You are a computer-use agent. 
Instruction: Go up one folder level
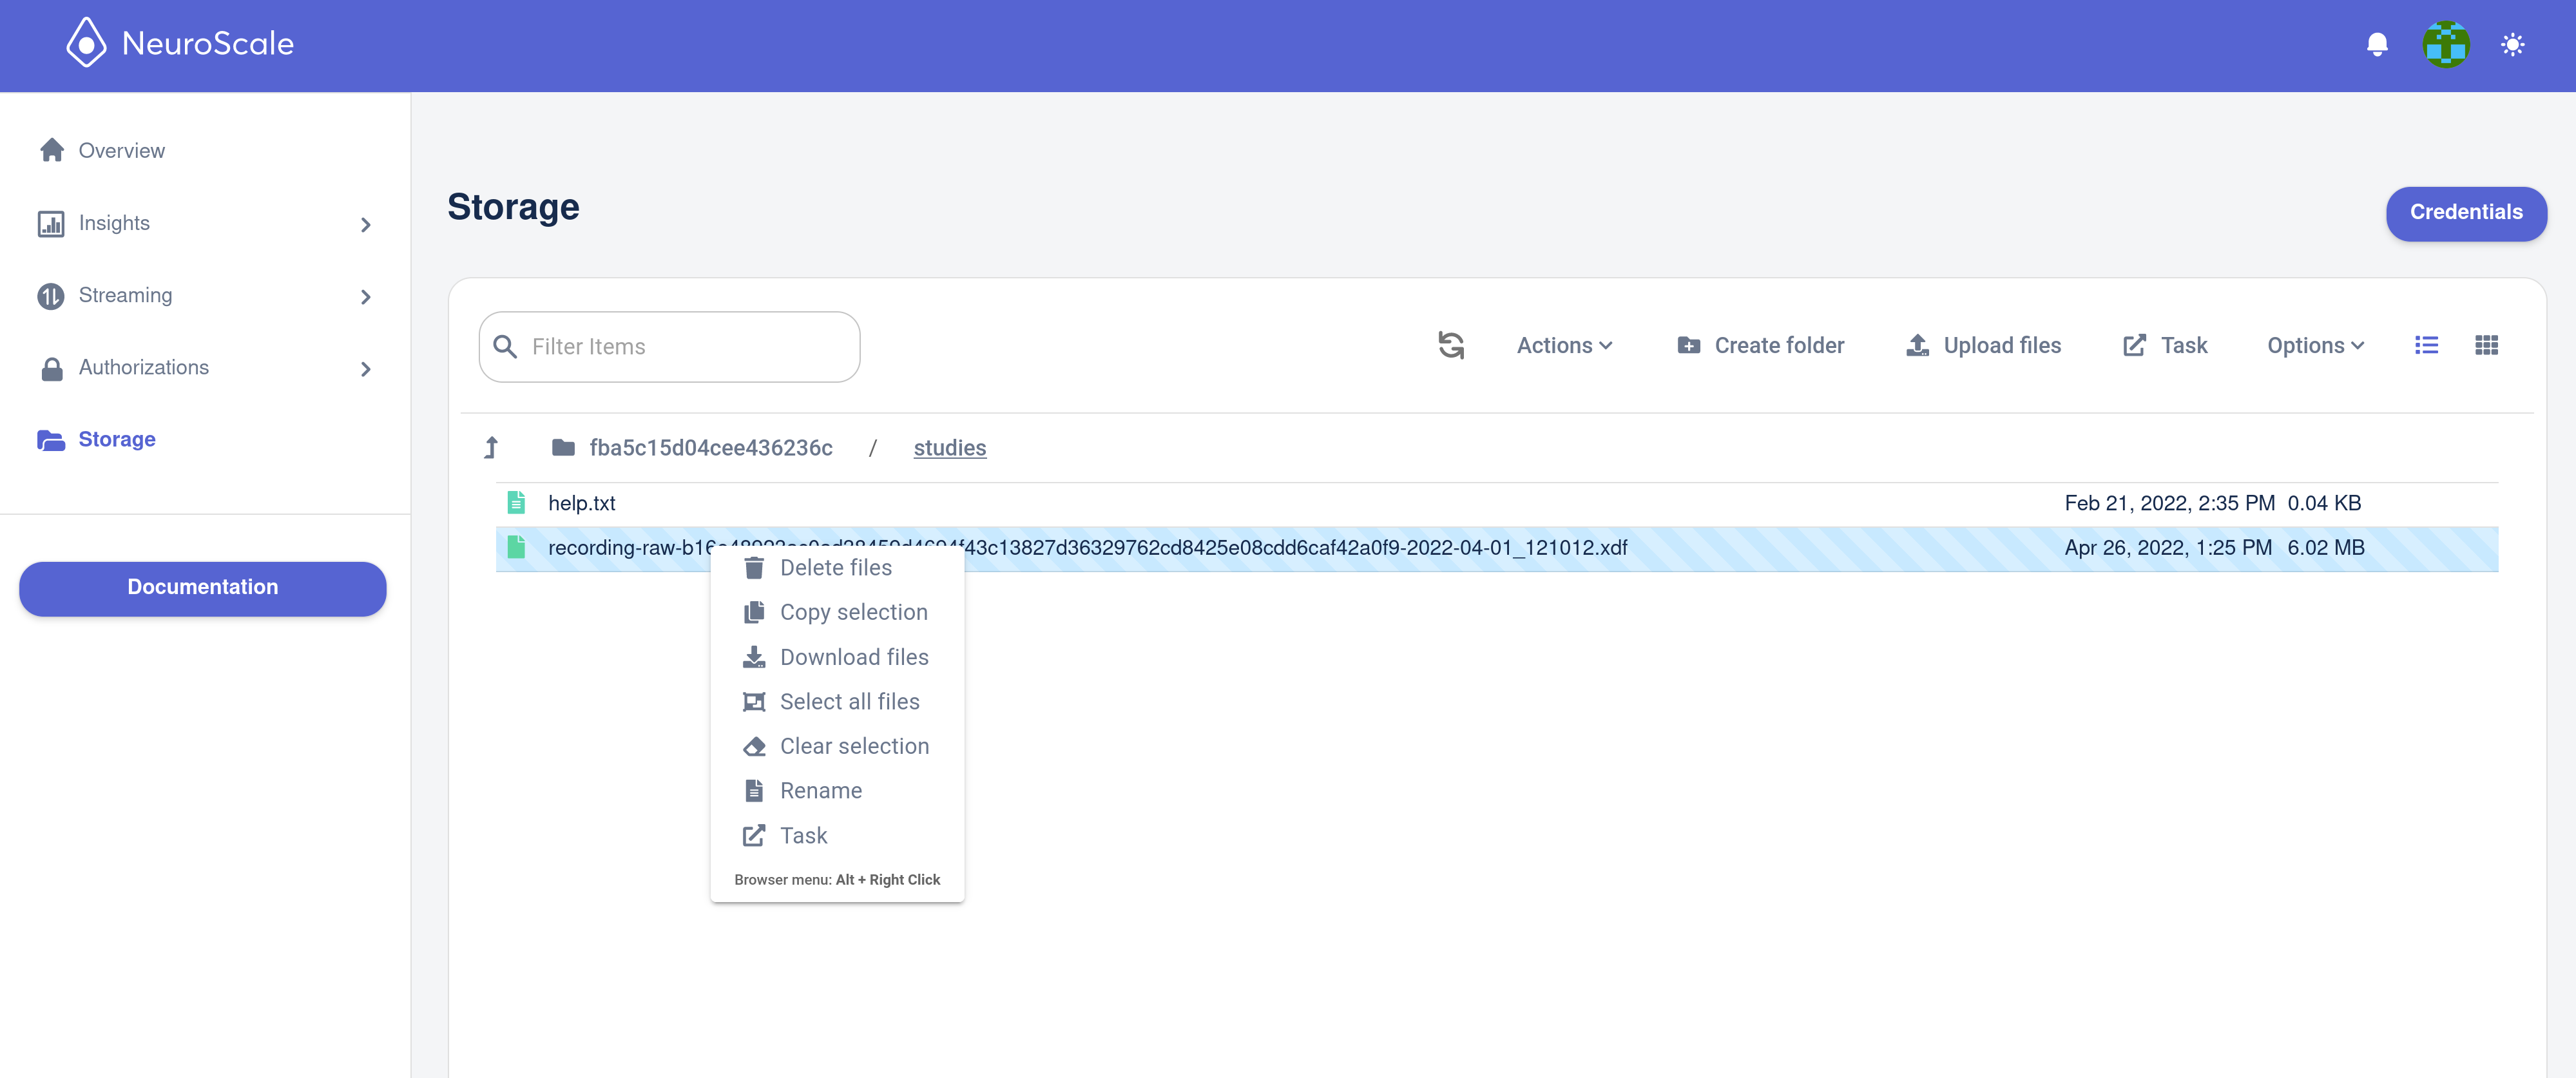491,448
